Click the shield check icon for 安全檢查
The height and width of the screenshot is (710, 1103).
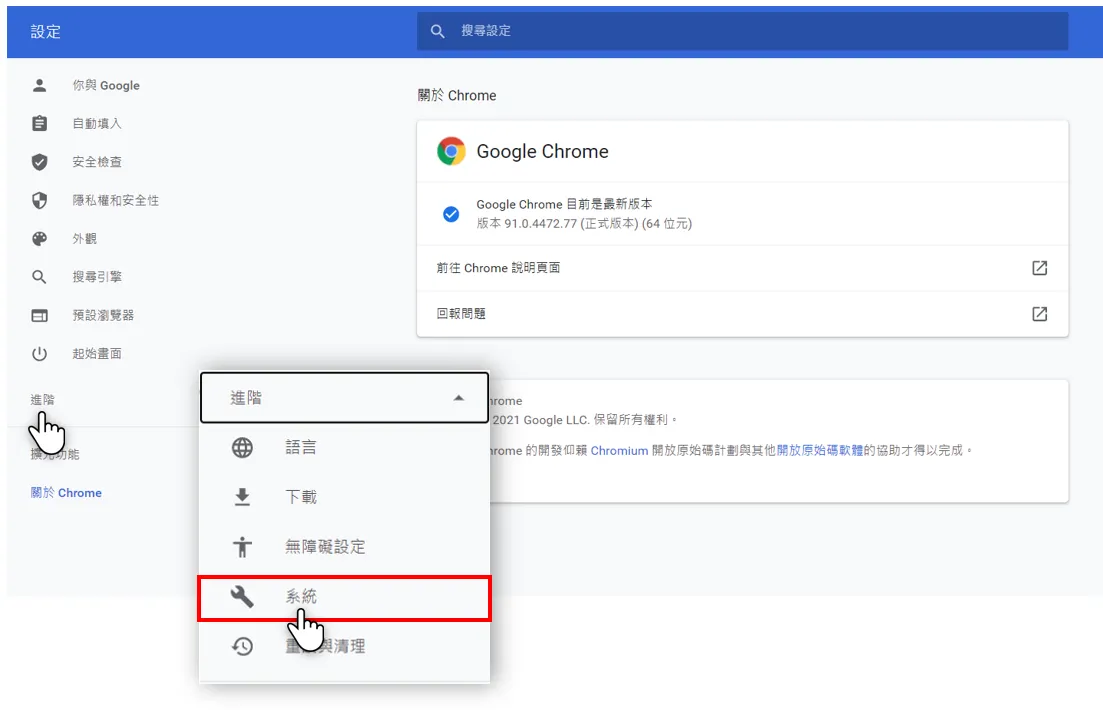pyautogui.click(x=39, y=162)
